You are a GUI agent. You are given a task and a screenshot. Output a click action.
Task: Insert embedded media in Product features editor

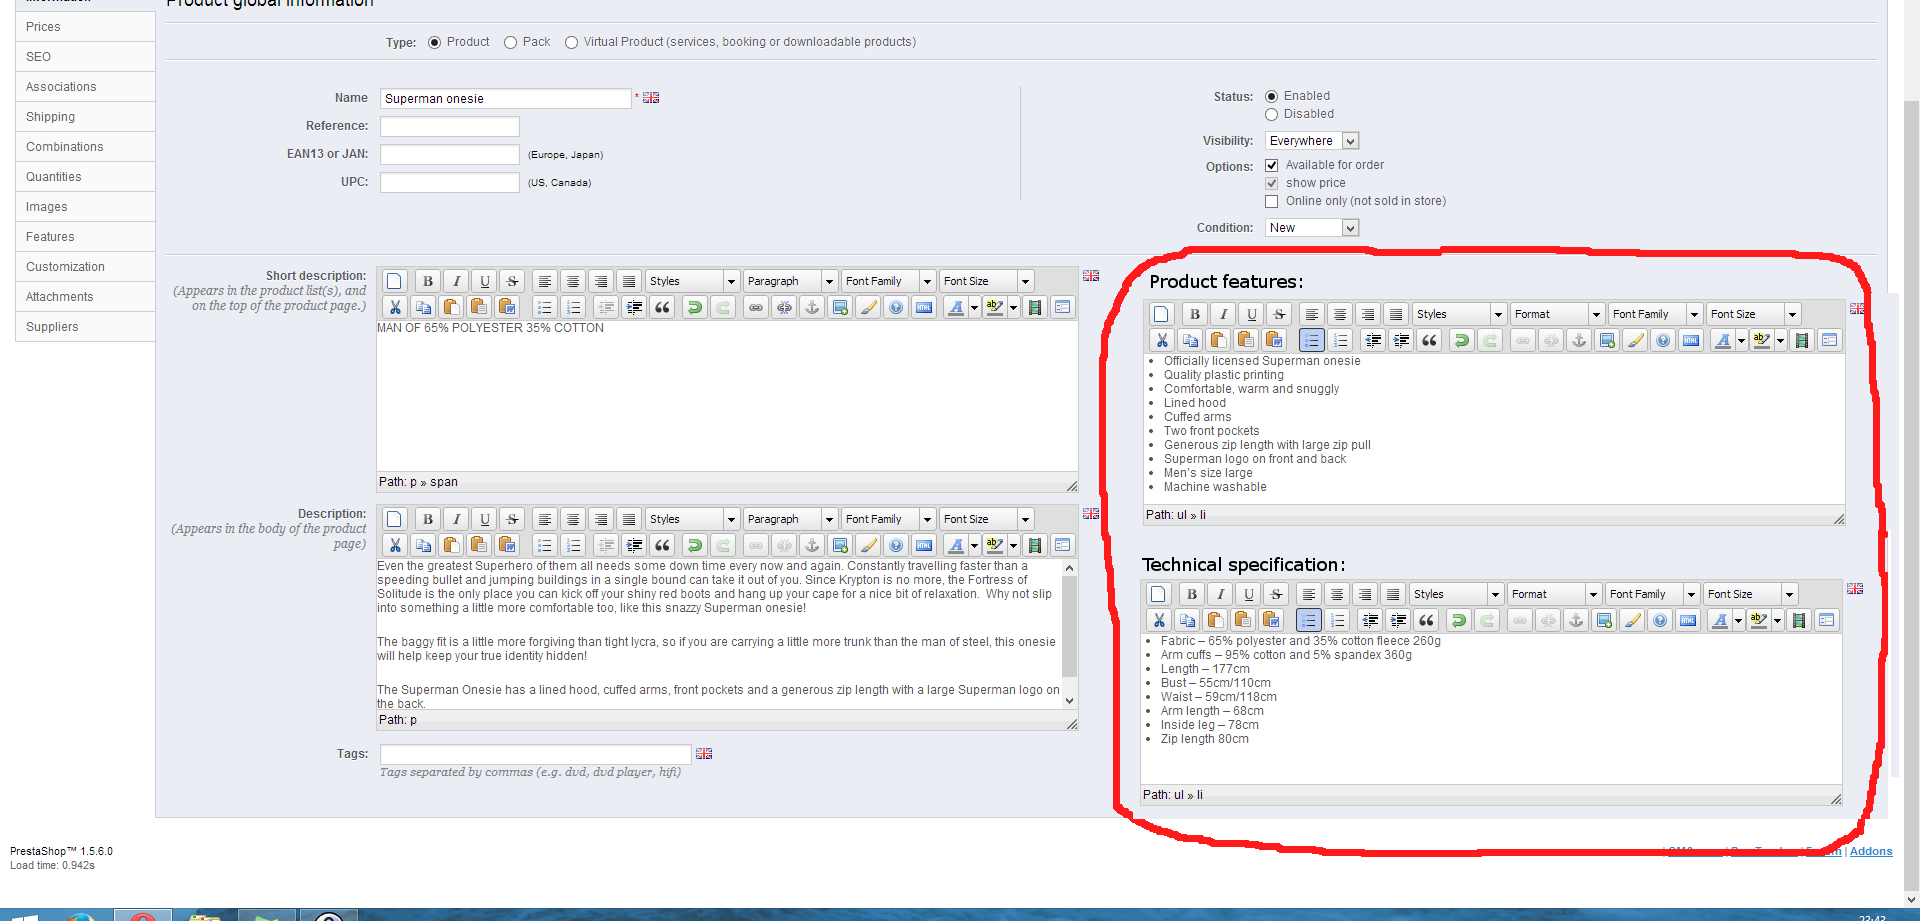click(1802, 340)
